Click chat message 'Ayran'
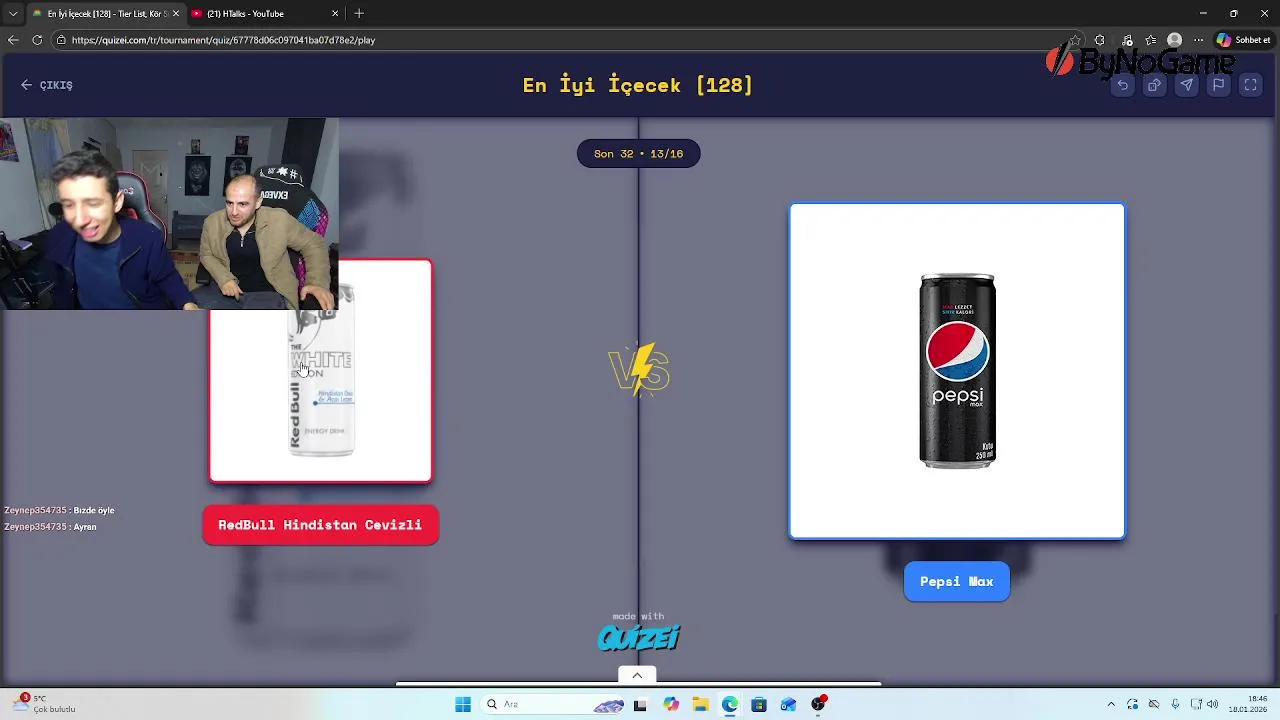The height and width of the screenshot is (720, 1280). point(85,526)
